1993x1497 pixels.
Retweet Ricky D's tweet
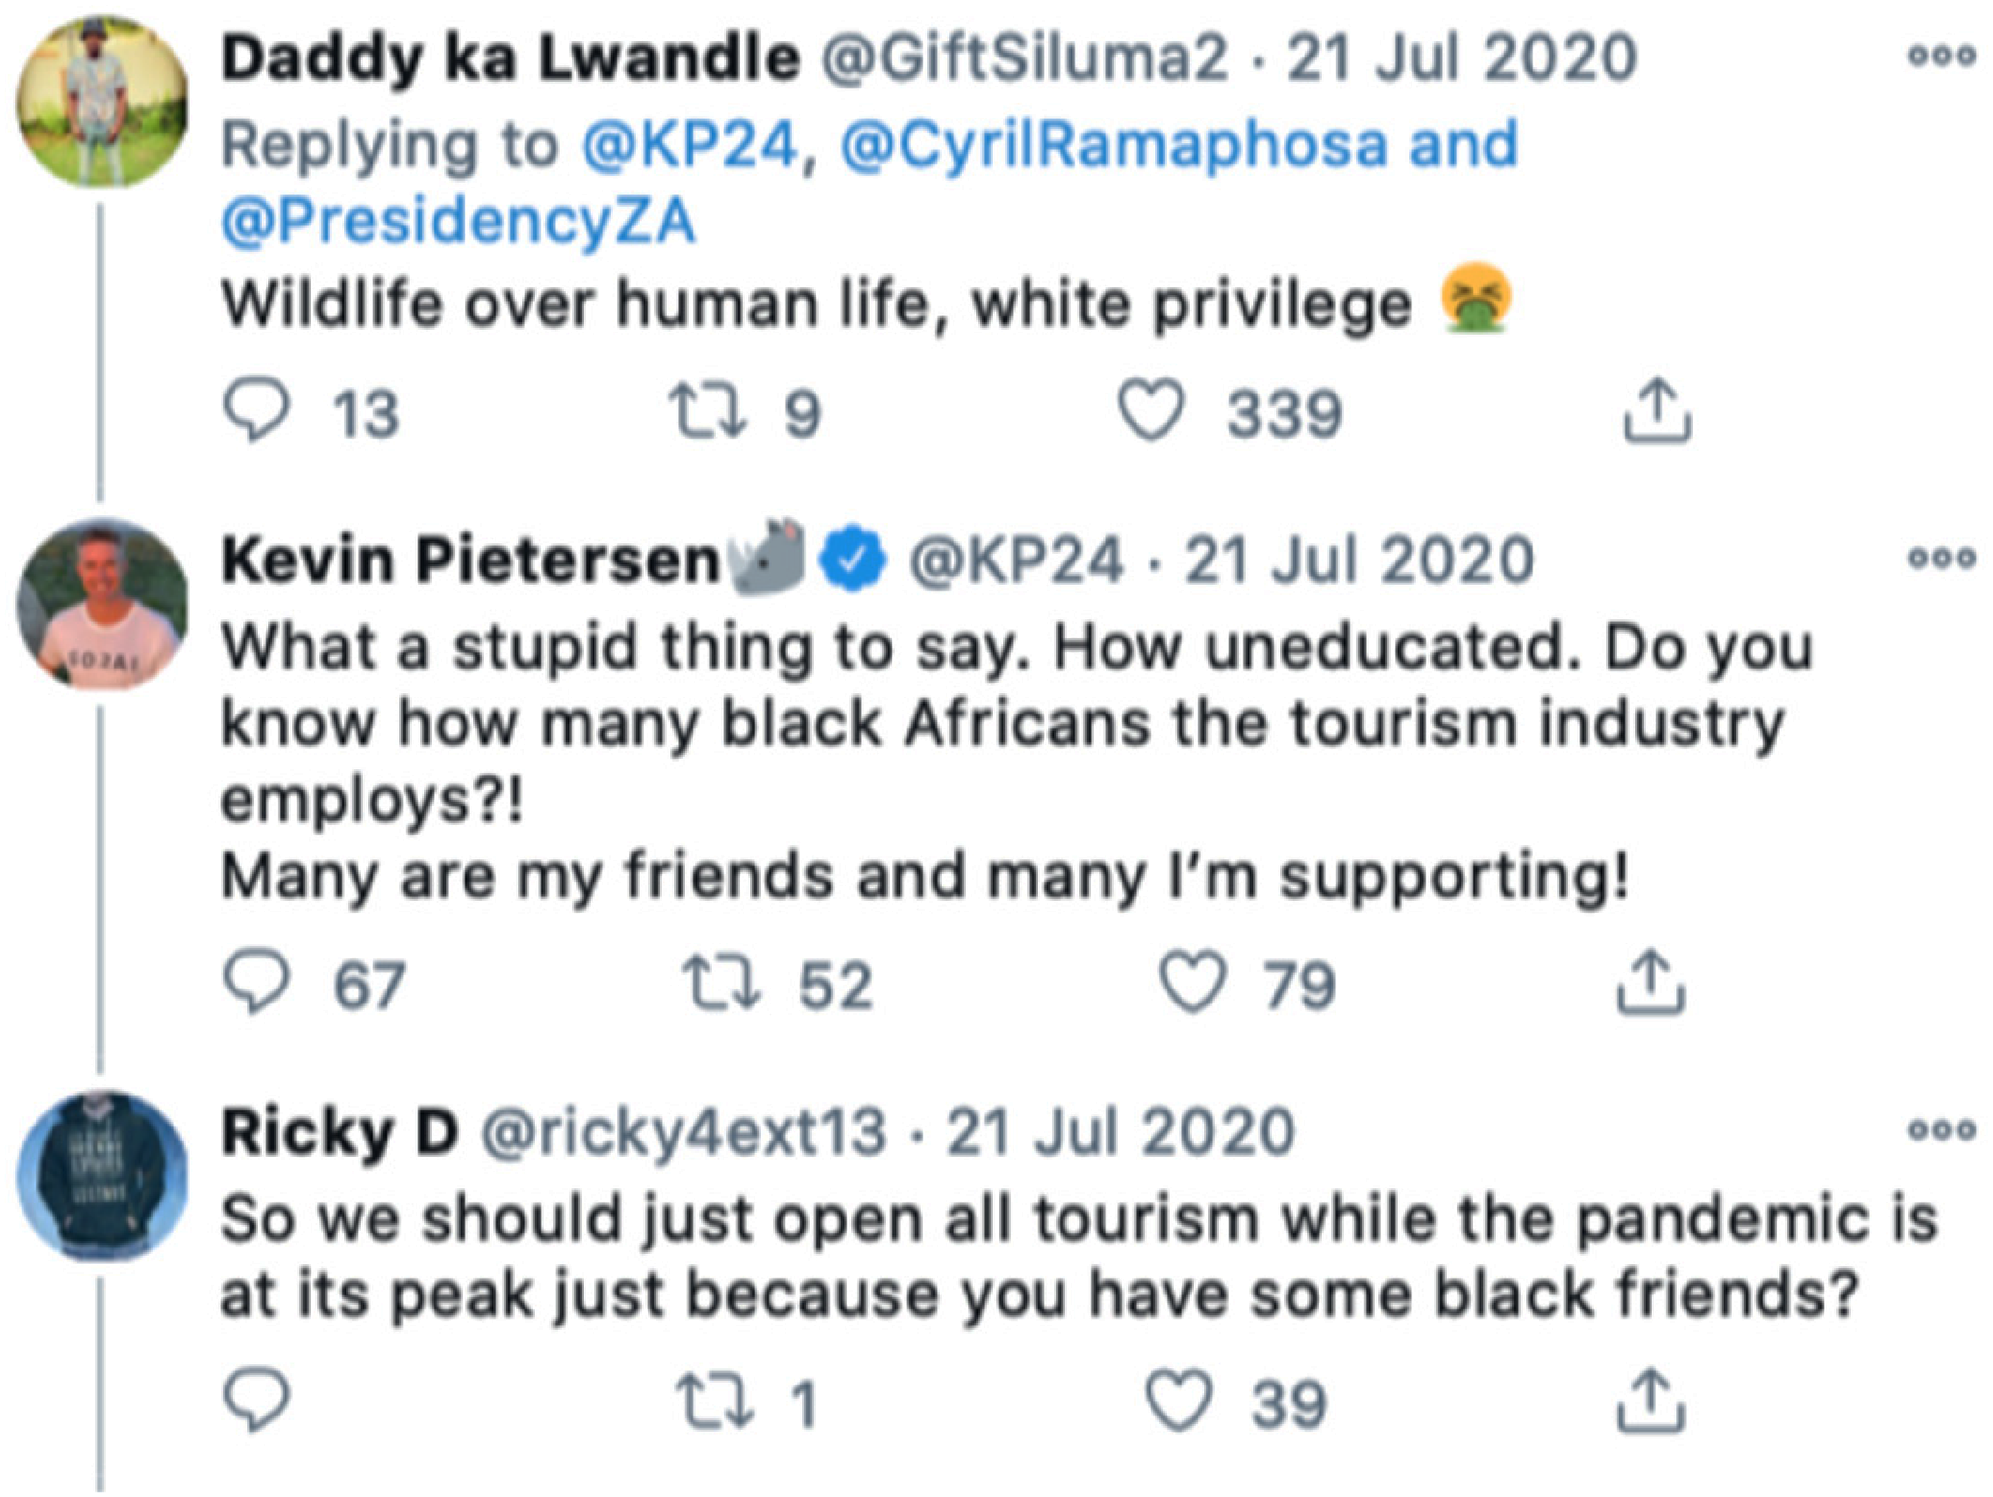click(714, 1401)
